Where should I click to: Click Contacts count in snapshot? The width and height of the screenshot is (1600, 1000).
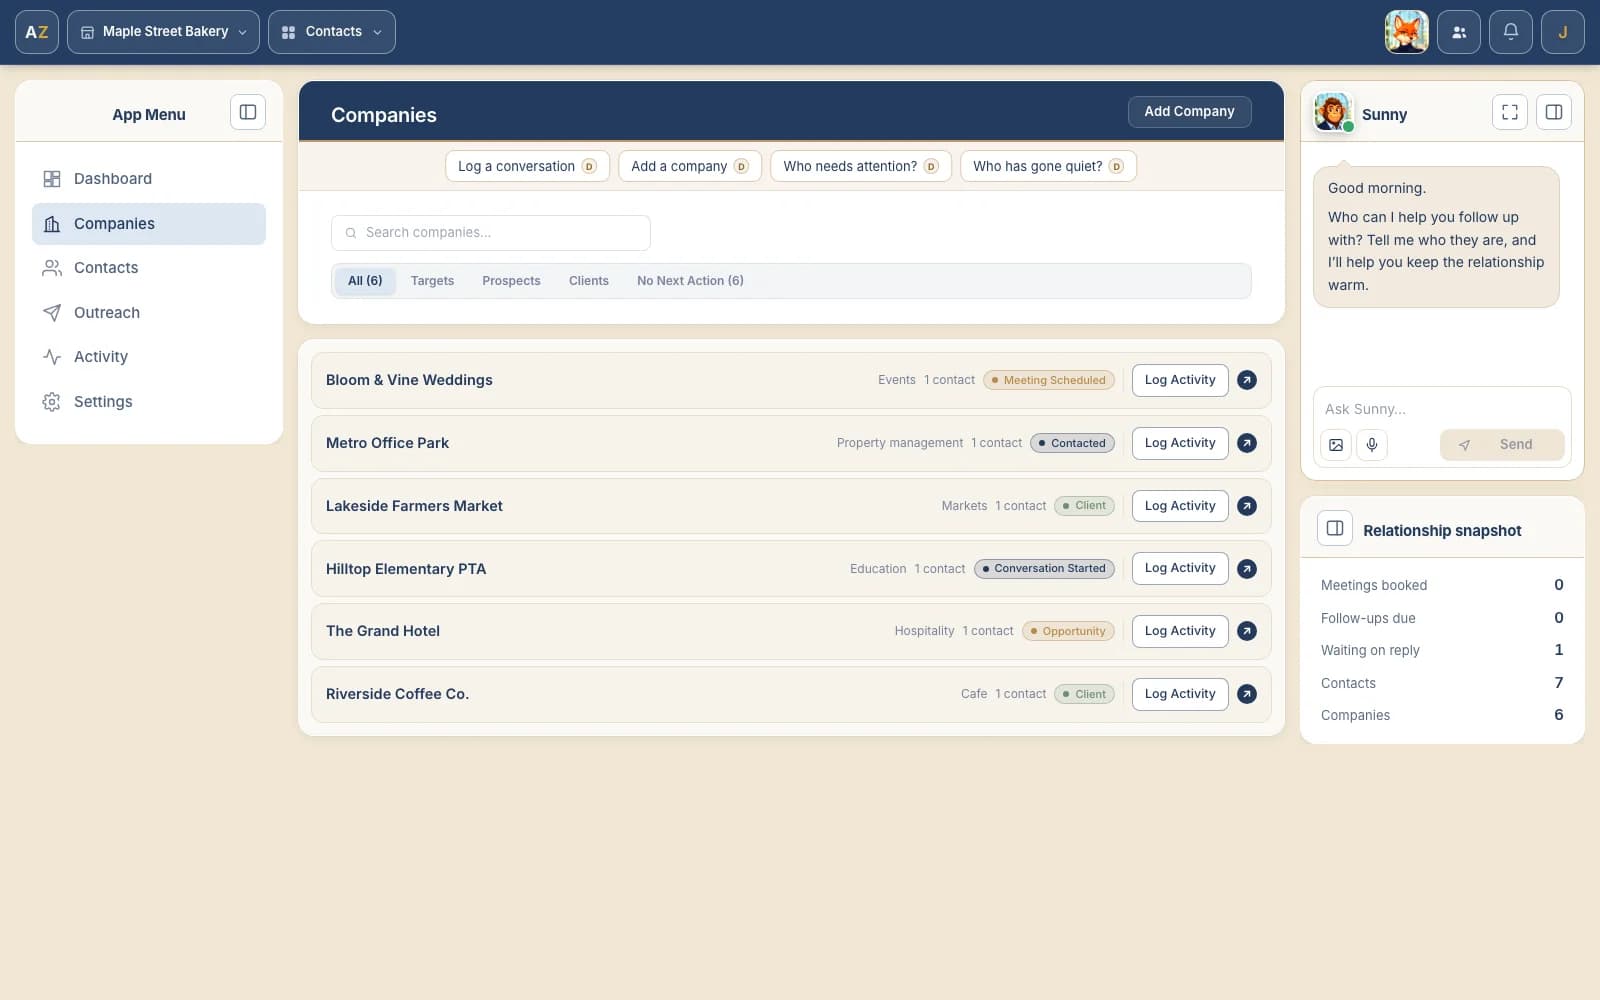pyautogui.click(x=1558, y=683)
